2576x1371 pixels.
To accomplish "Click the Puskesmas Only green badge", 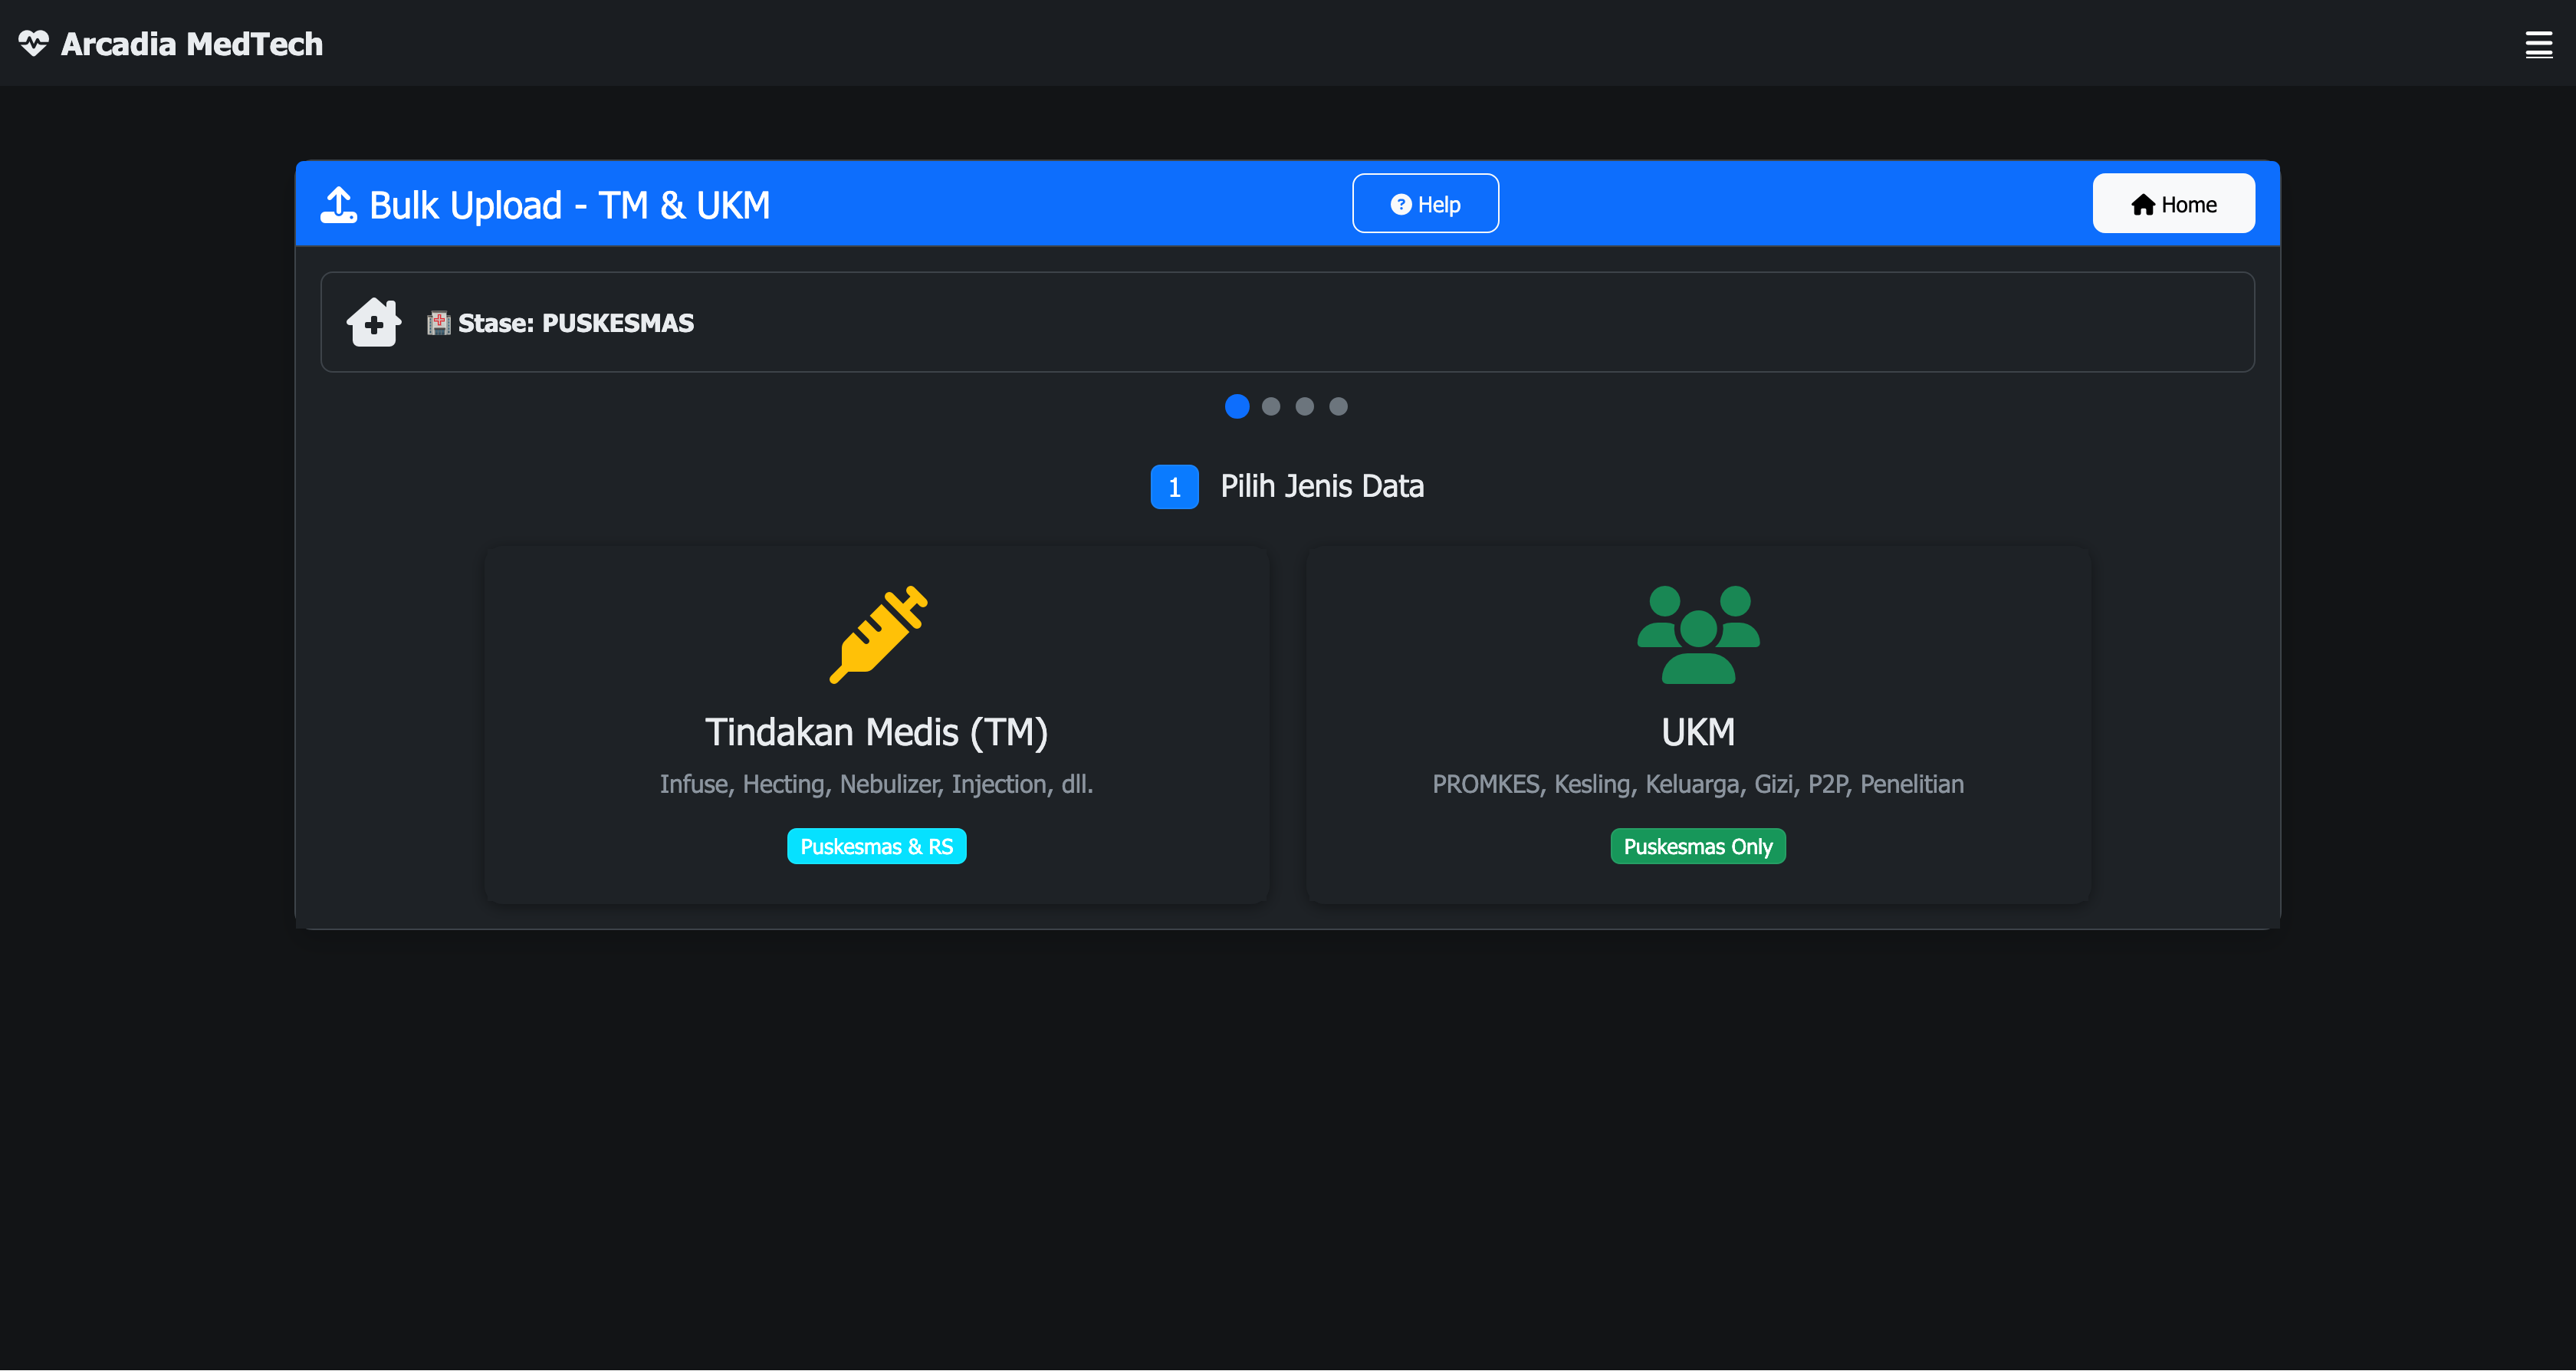I will point(1697,846).
